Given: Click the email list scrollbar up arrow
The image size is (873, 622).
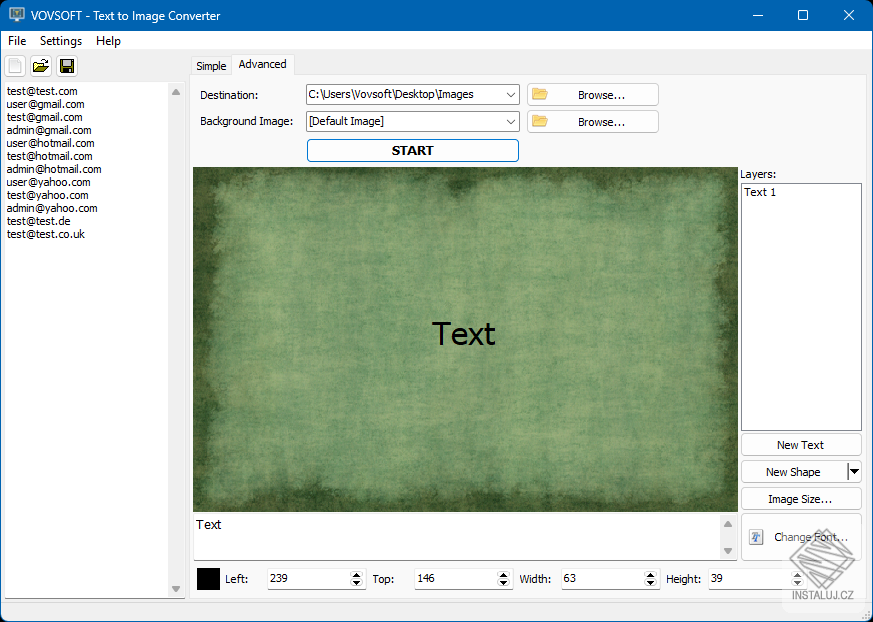Looking at the screenshot, I should 176,92.
